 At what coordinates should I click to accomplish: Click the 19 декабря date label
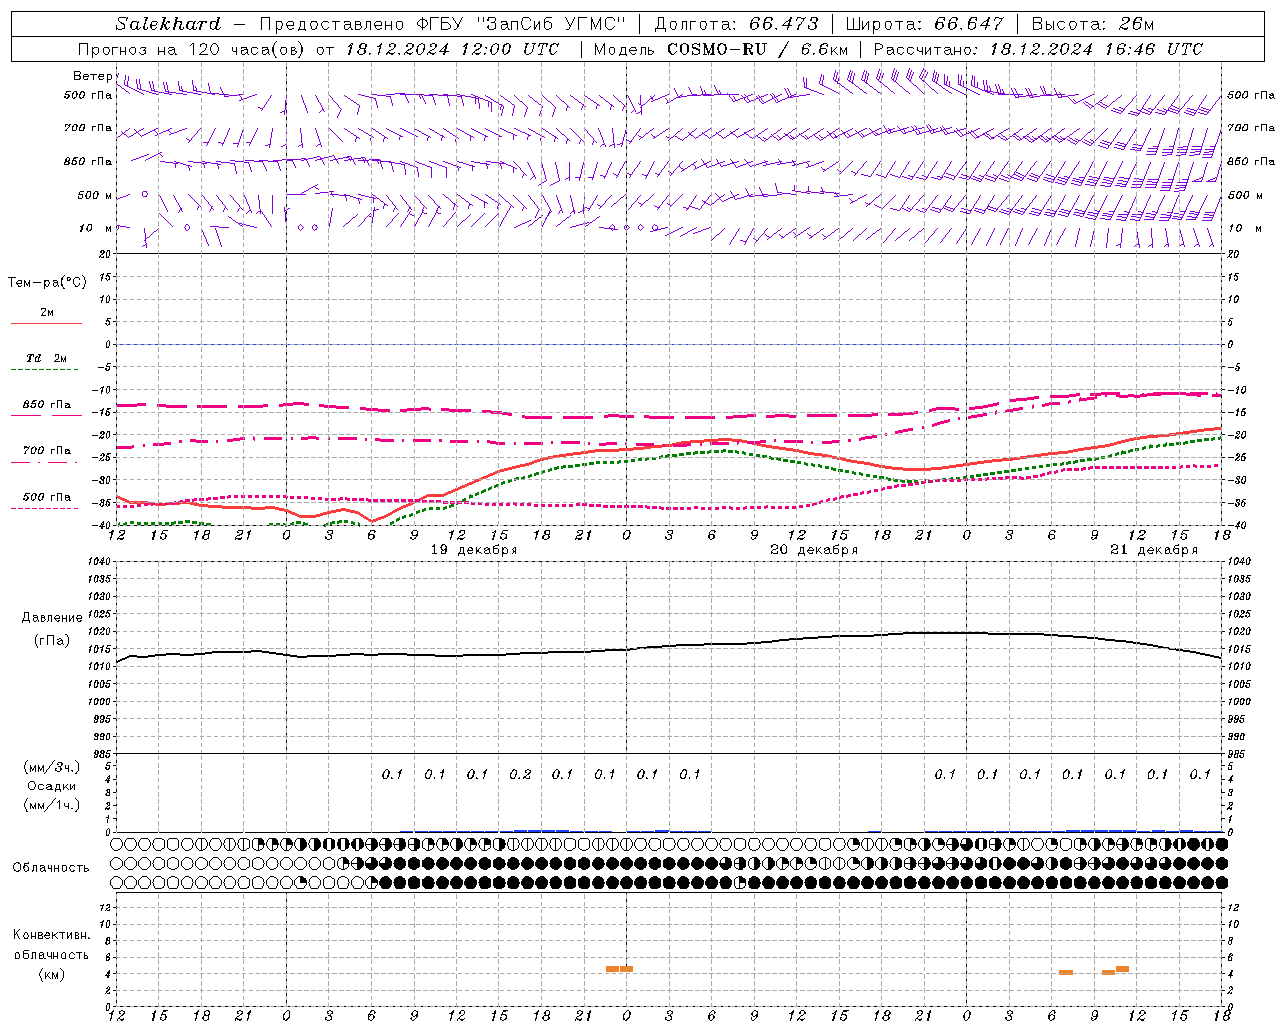[474, 550]
